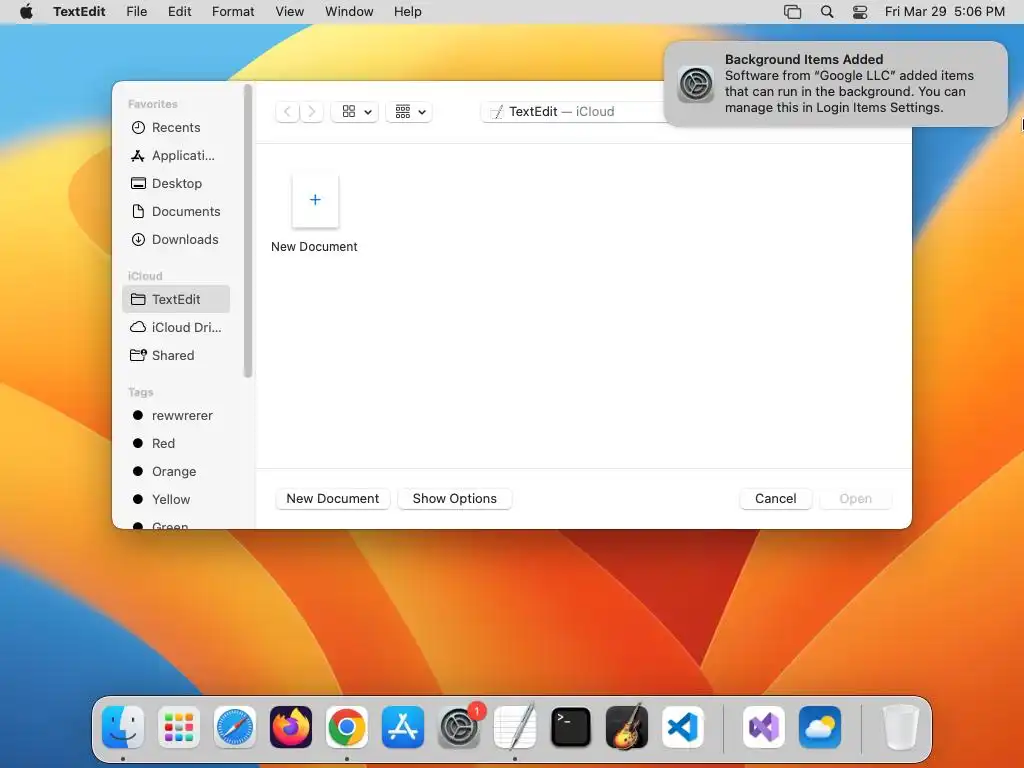Open the Edit menu
The image size is (1024, 768).
point(180,12)
